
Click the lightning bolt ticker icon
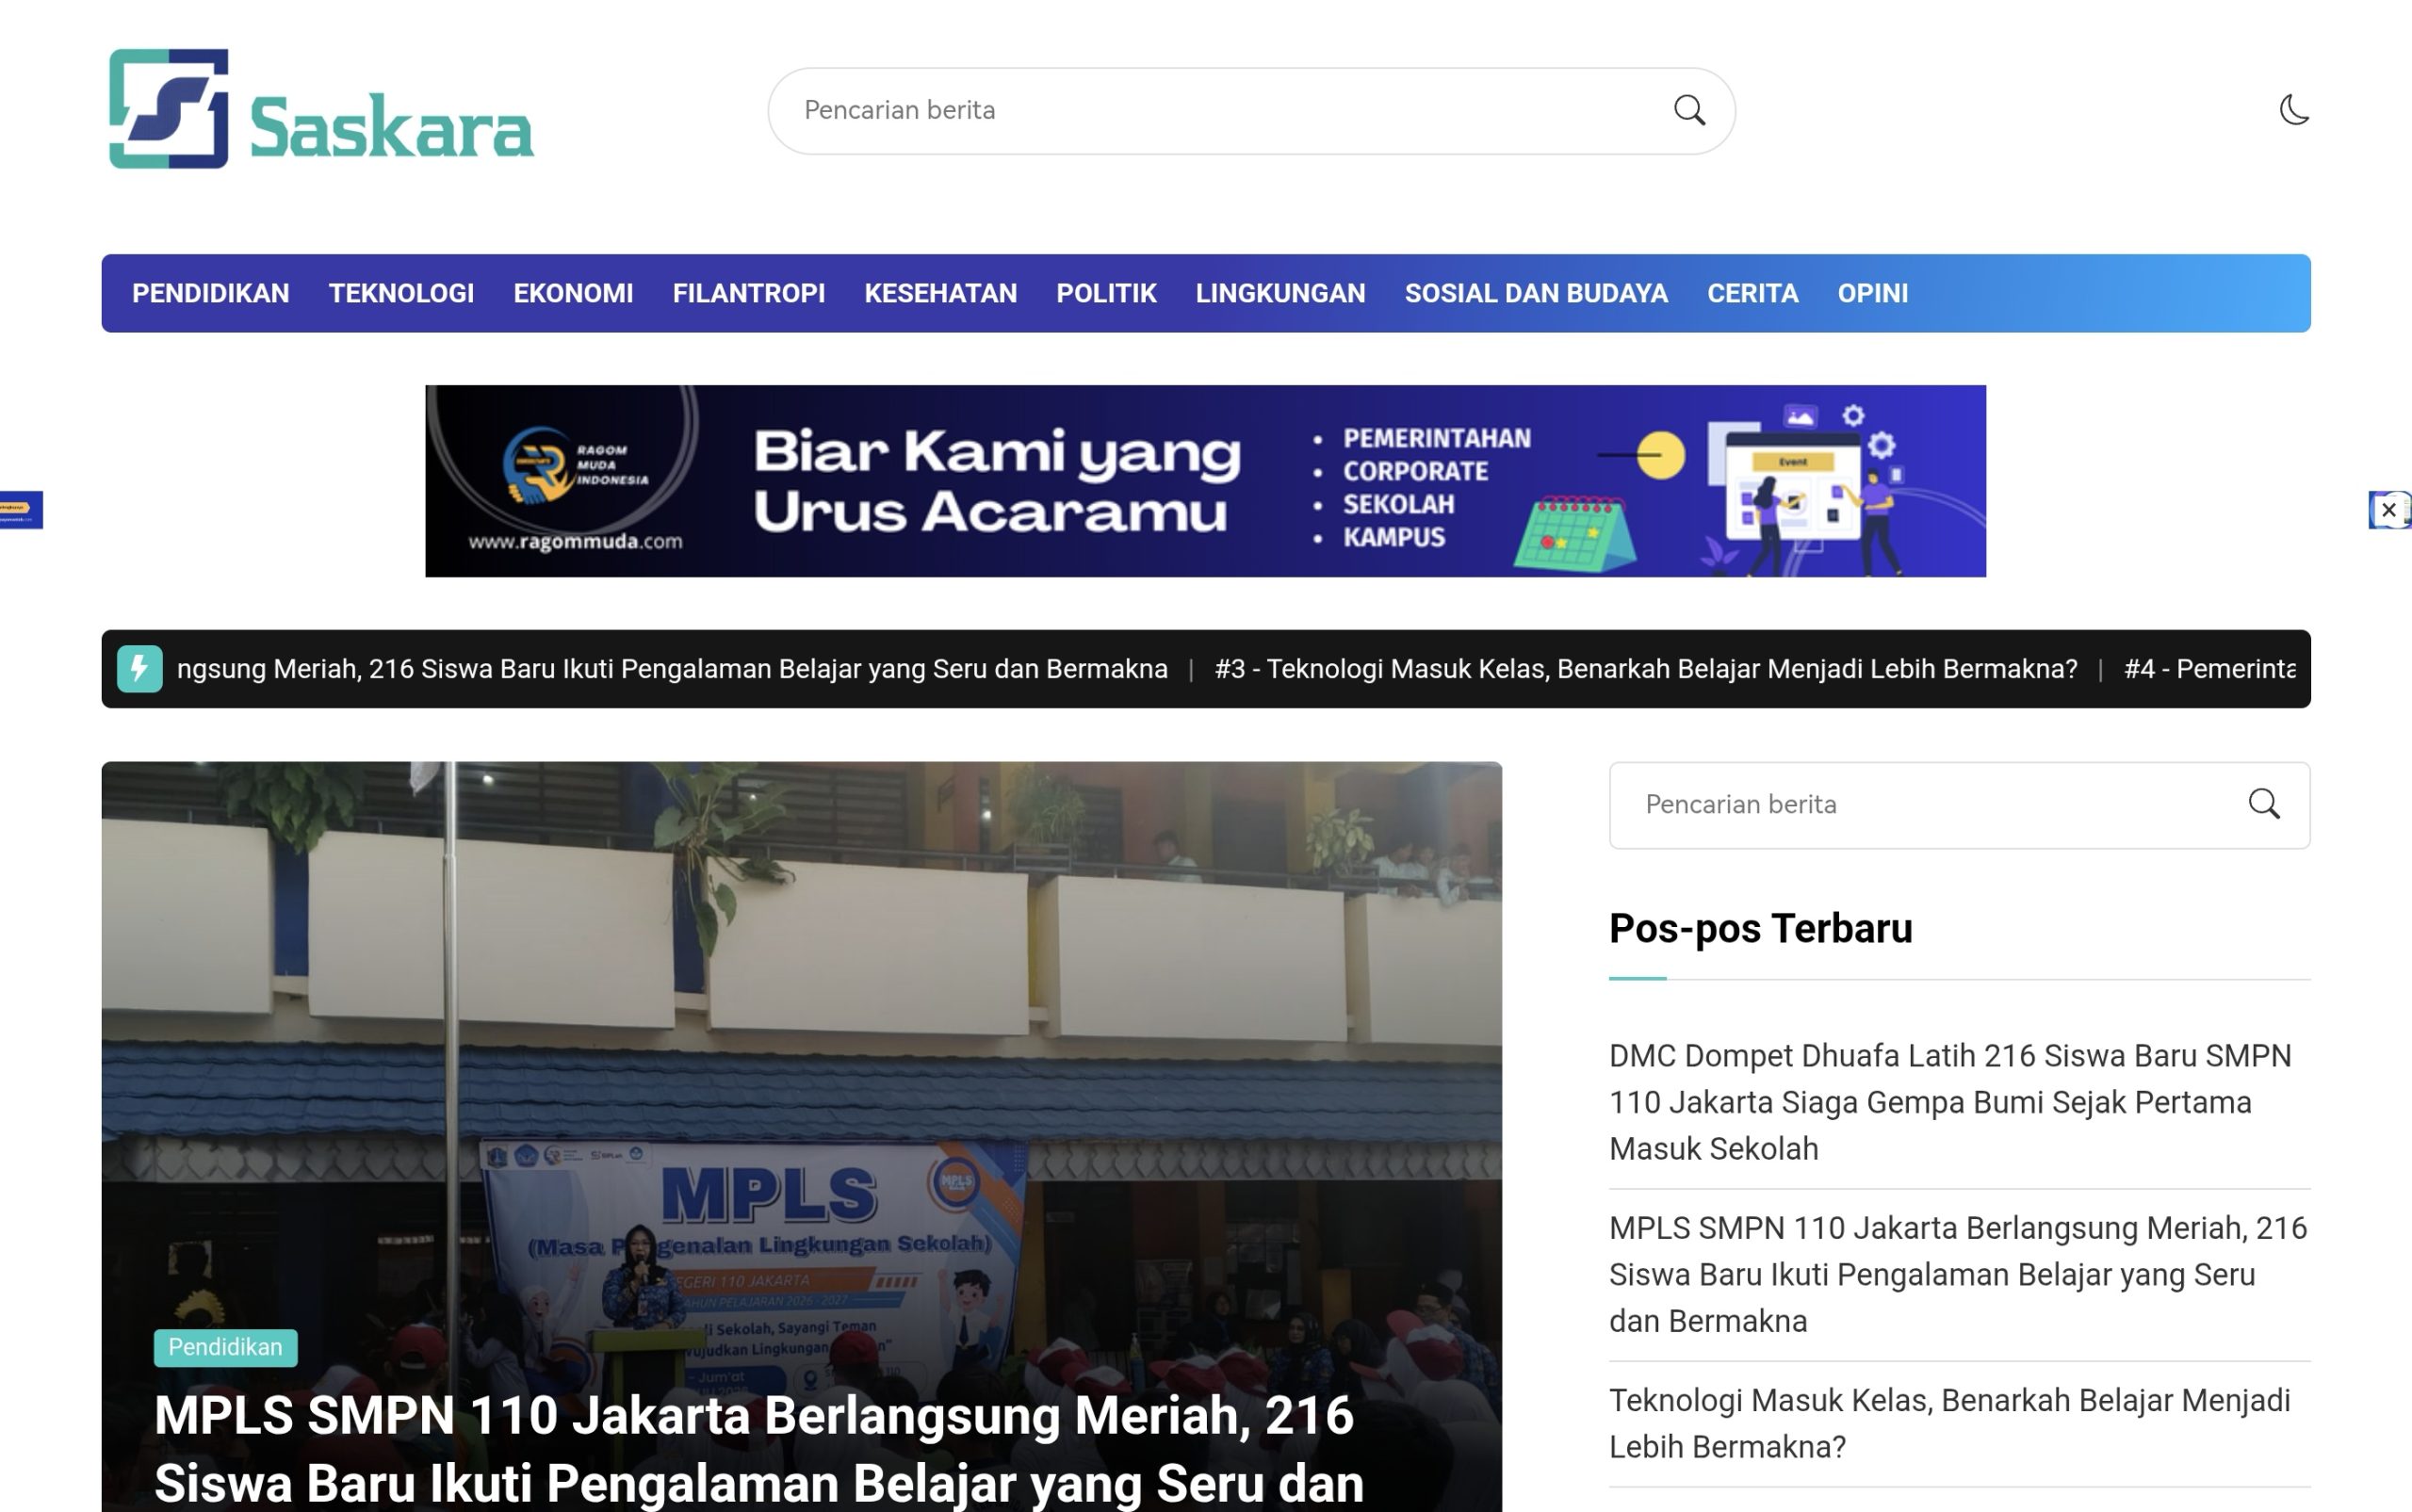pyautogui.click(x=140, y=669)
